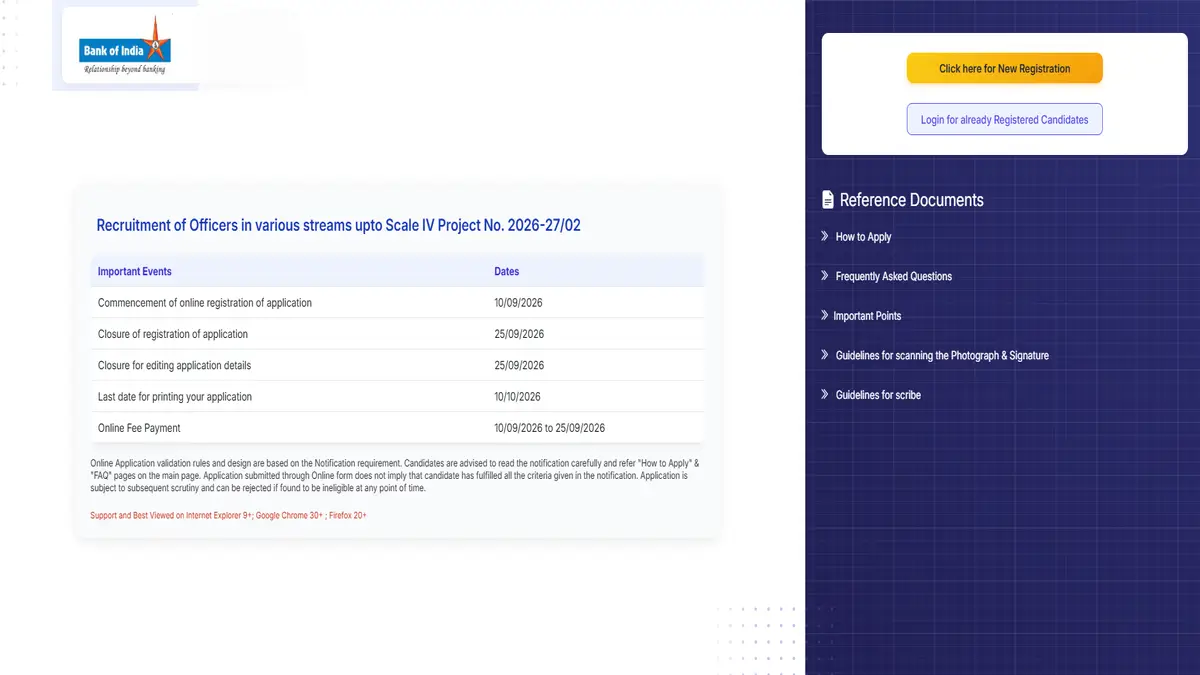The width and height of the screenshot is (1200, 675).
Task: Click here for New Registration button
Action: coord(1004,69)
